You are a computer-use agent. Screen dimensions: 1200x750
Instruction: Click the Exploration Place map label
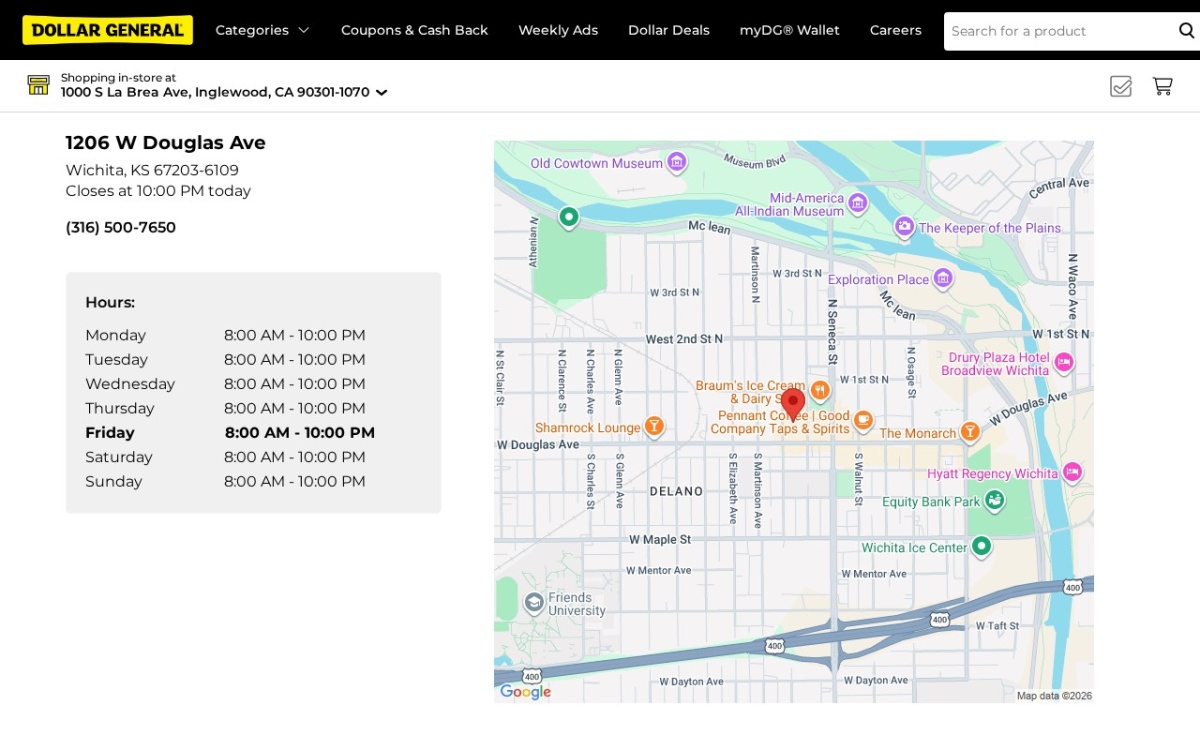(x=878, y=279)
